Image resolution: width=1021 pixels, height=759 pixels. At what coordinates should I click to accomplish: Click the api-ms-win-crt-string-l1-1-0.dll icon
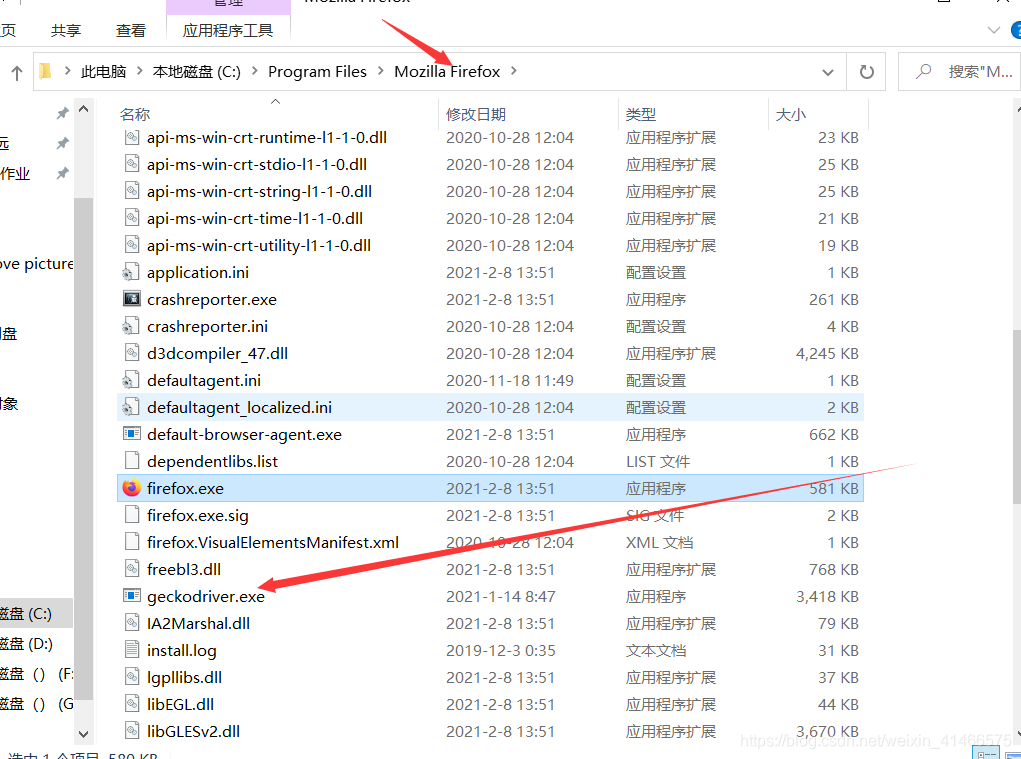[x=132, y=191]
